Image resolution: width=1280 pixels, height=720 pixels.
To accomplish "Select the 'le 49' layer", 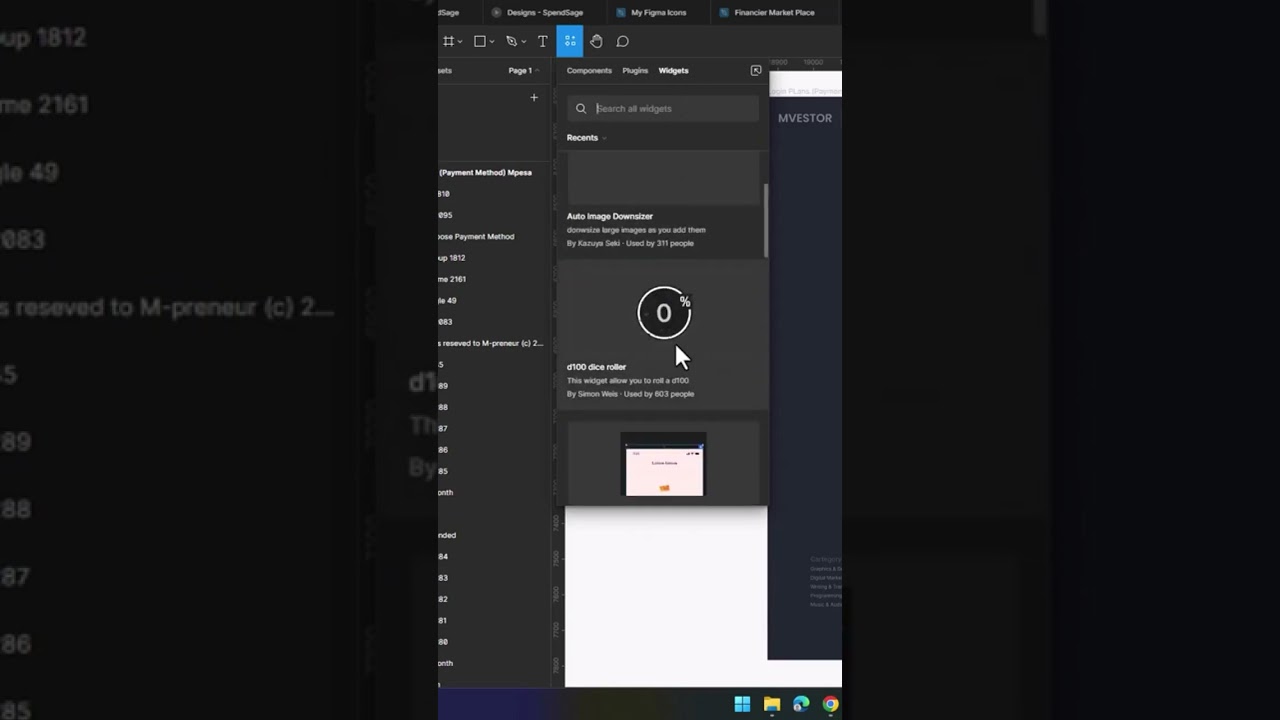I will point(447,300).
